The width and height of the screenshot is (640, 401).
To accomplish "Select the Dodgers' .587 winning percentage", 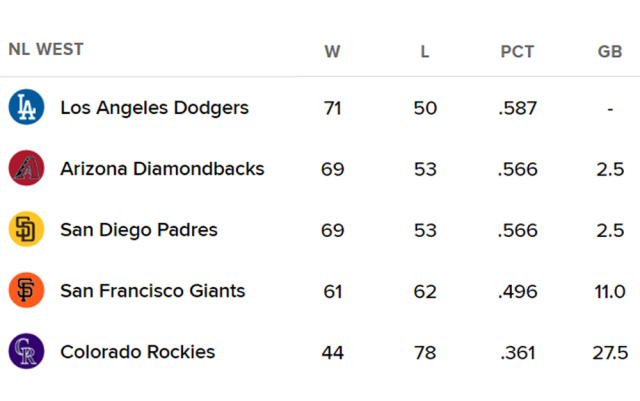I will pyautogui.click(x=517, y=108).
